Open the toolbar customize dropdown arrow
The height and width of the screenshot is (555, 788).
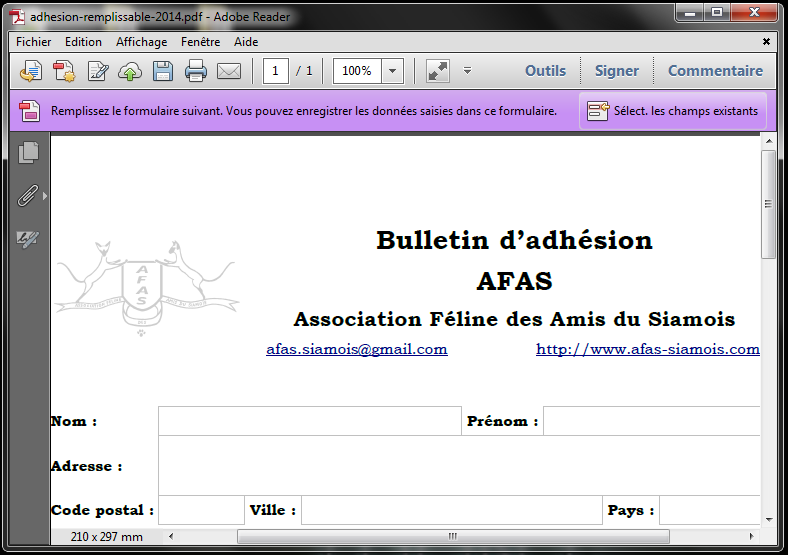(467, 71)
